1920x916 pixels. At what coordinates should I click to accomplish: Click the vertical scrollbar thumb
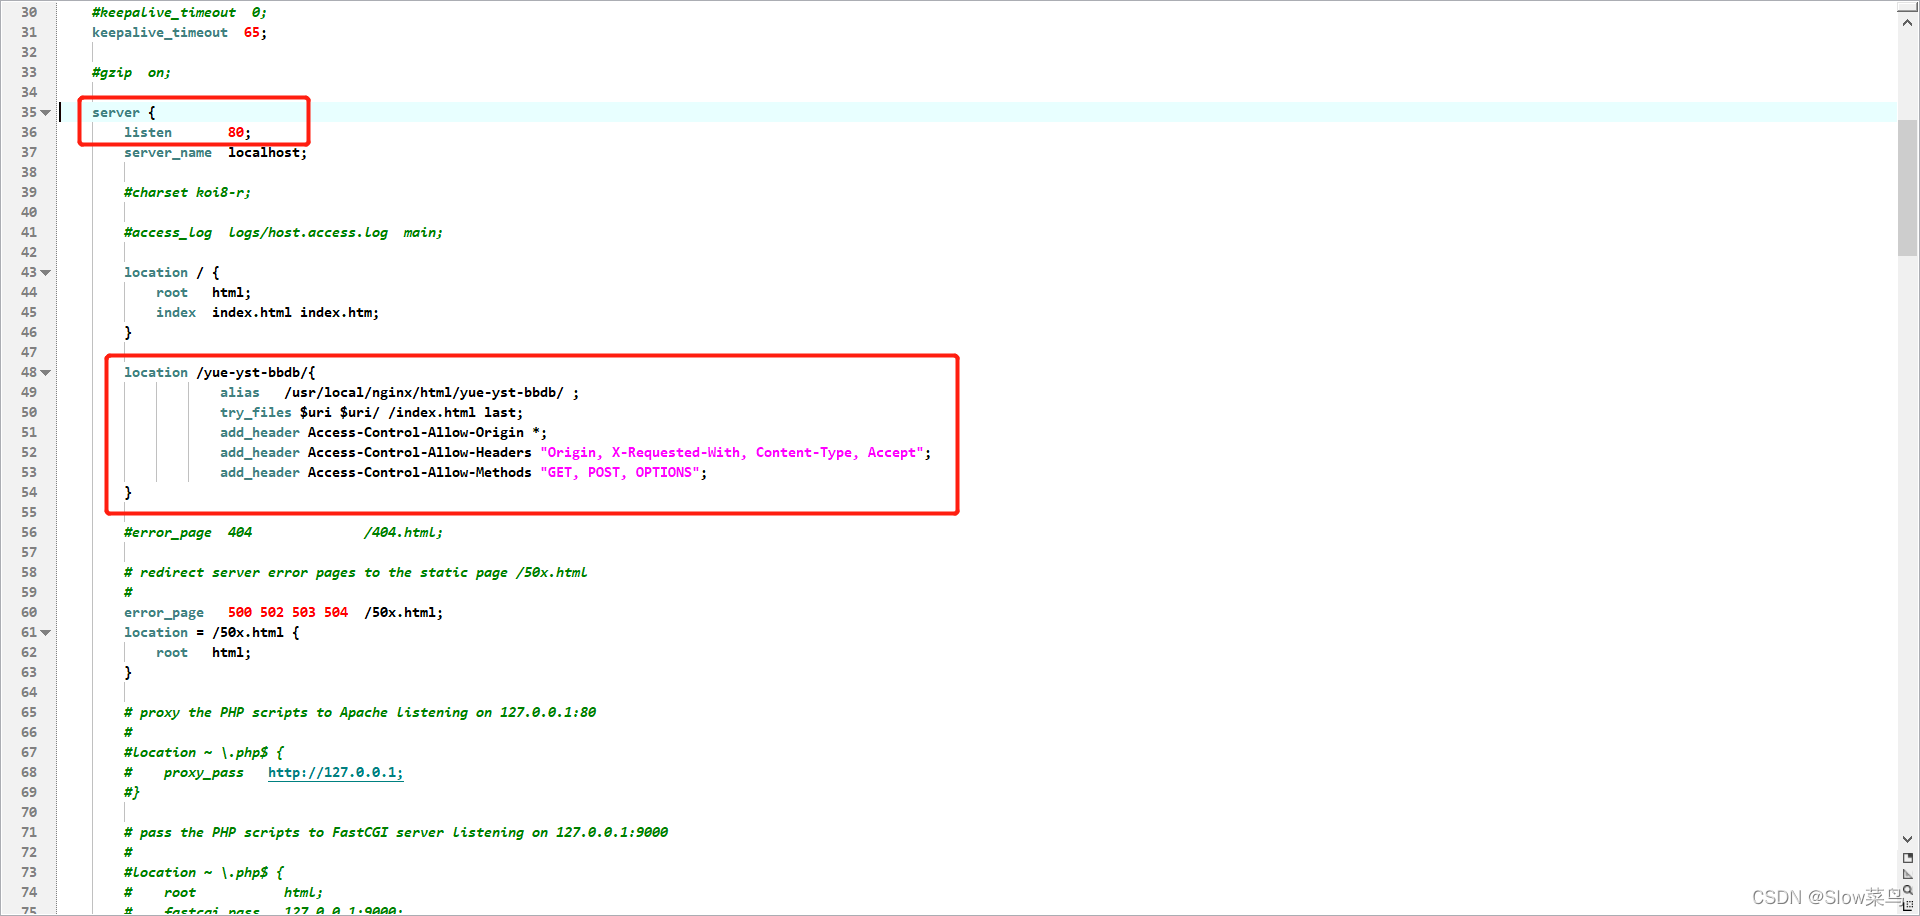click(1907, 188)
